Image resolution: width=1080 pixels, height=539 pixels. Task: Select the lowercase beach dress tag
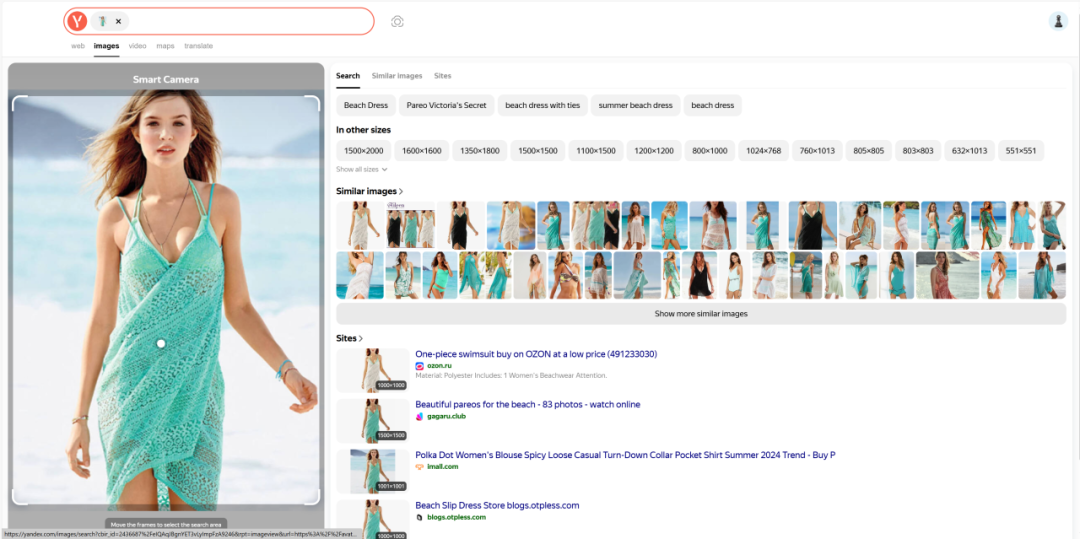click(x=712, y=105)
